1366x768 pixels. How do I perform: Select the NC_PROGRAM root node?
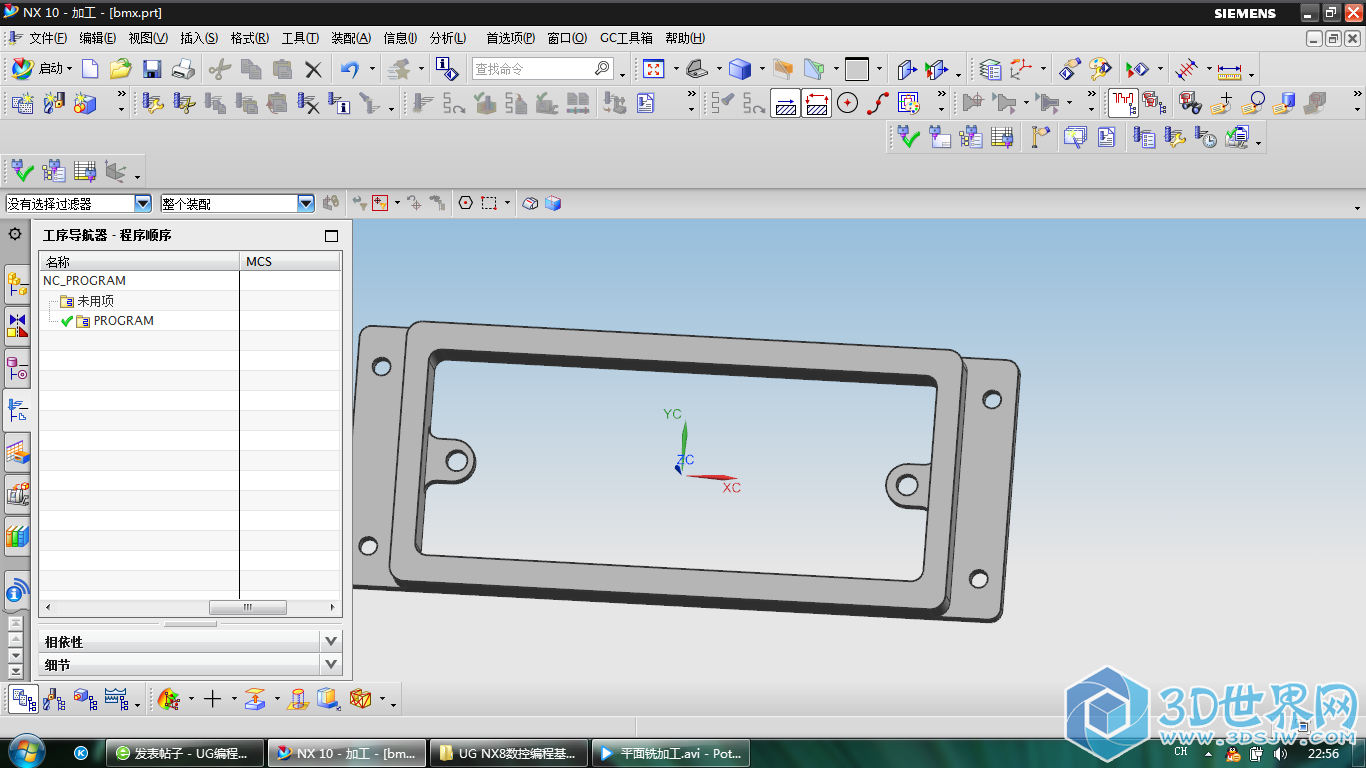tap(85, 281)
